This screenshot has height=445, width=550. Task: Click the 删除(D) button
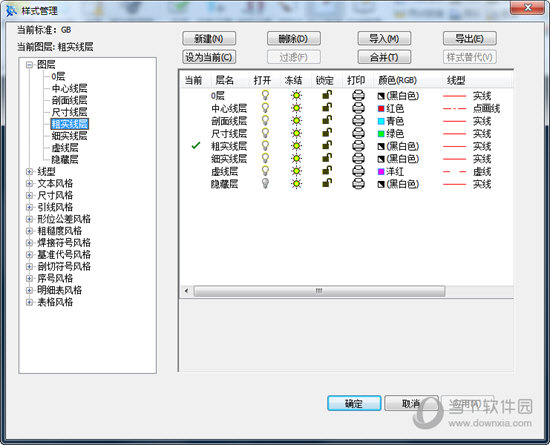(x=294, y=39)
